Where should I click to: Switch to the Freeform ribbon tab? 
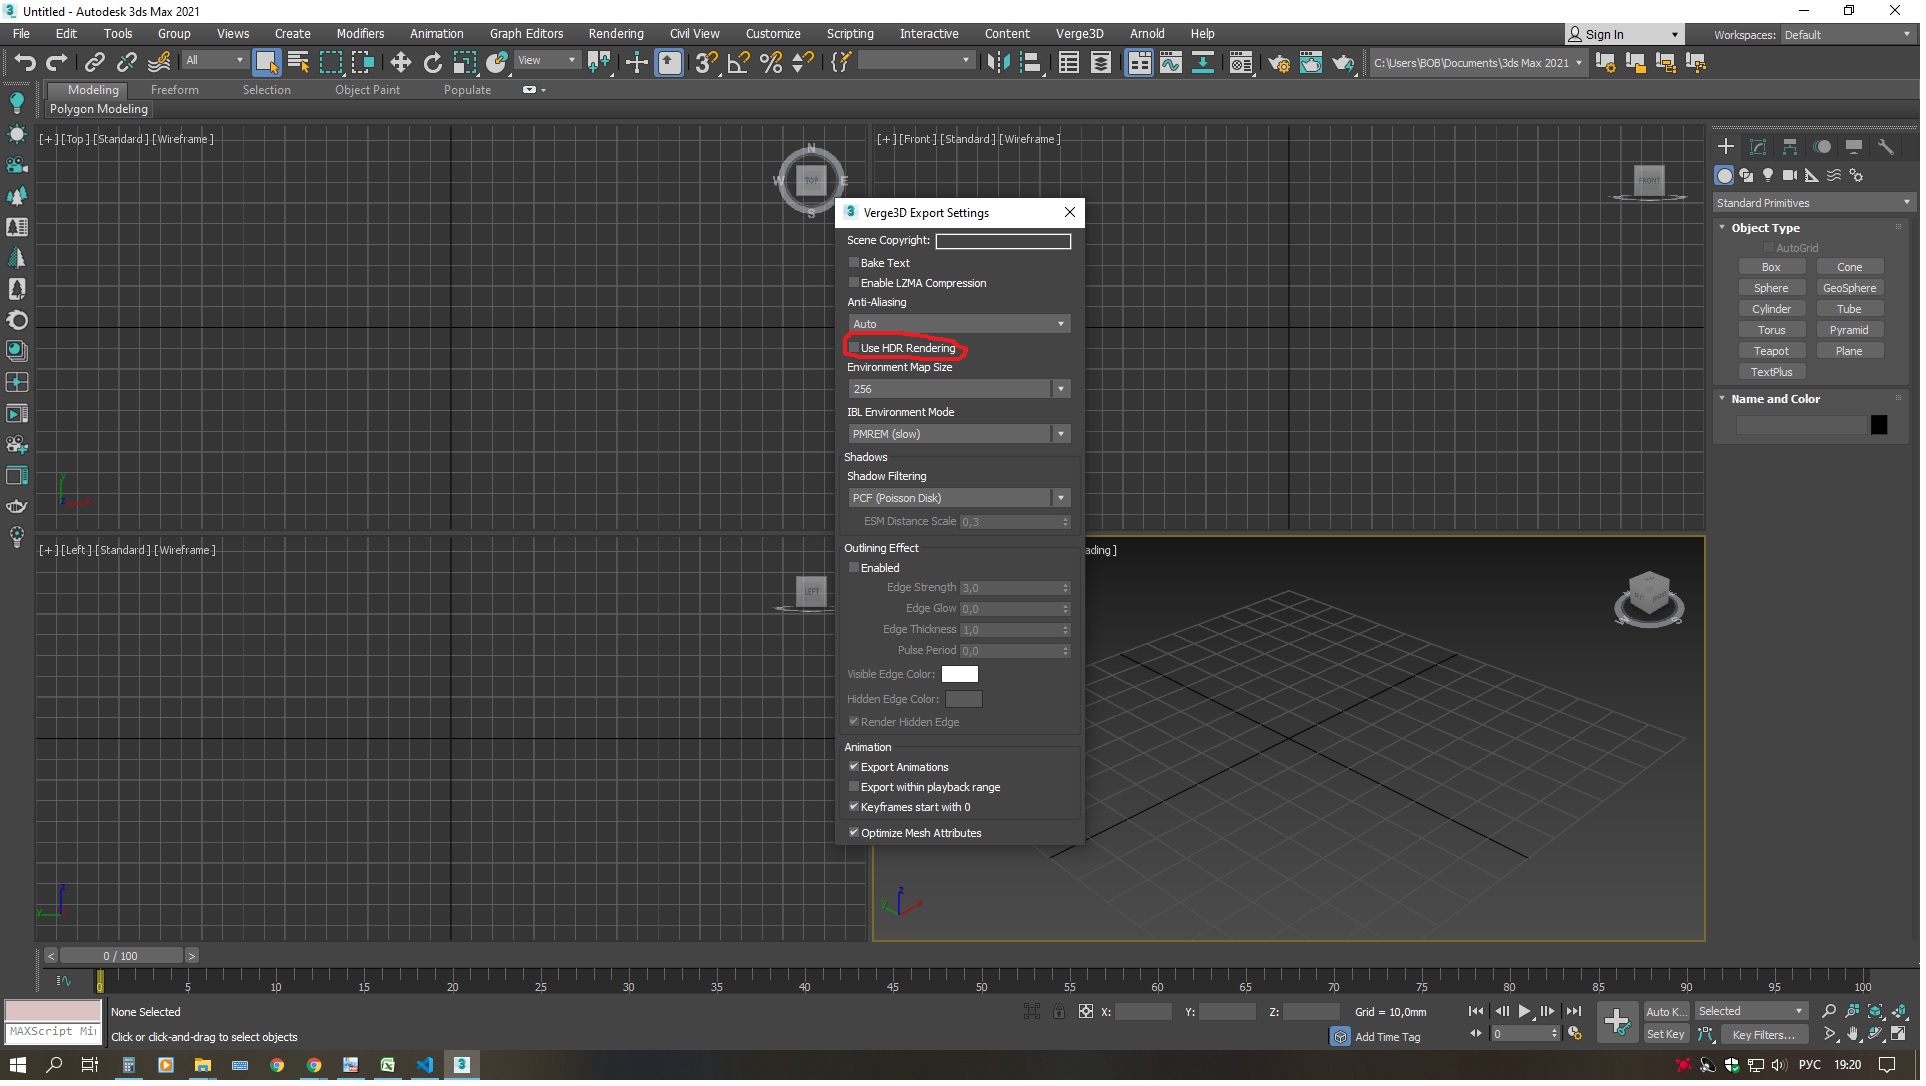tap(176, 91)
